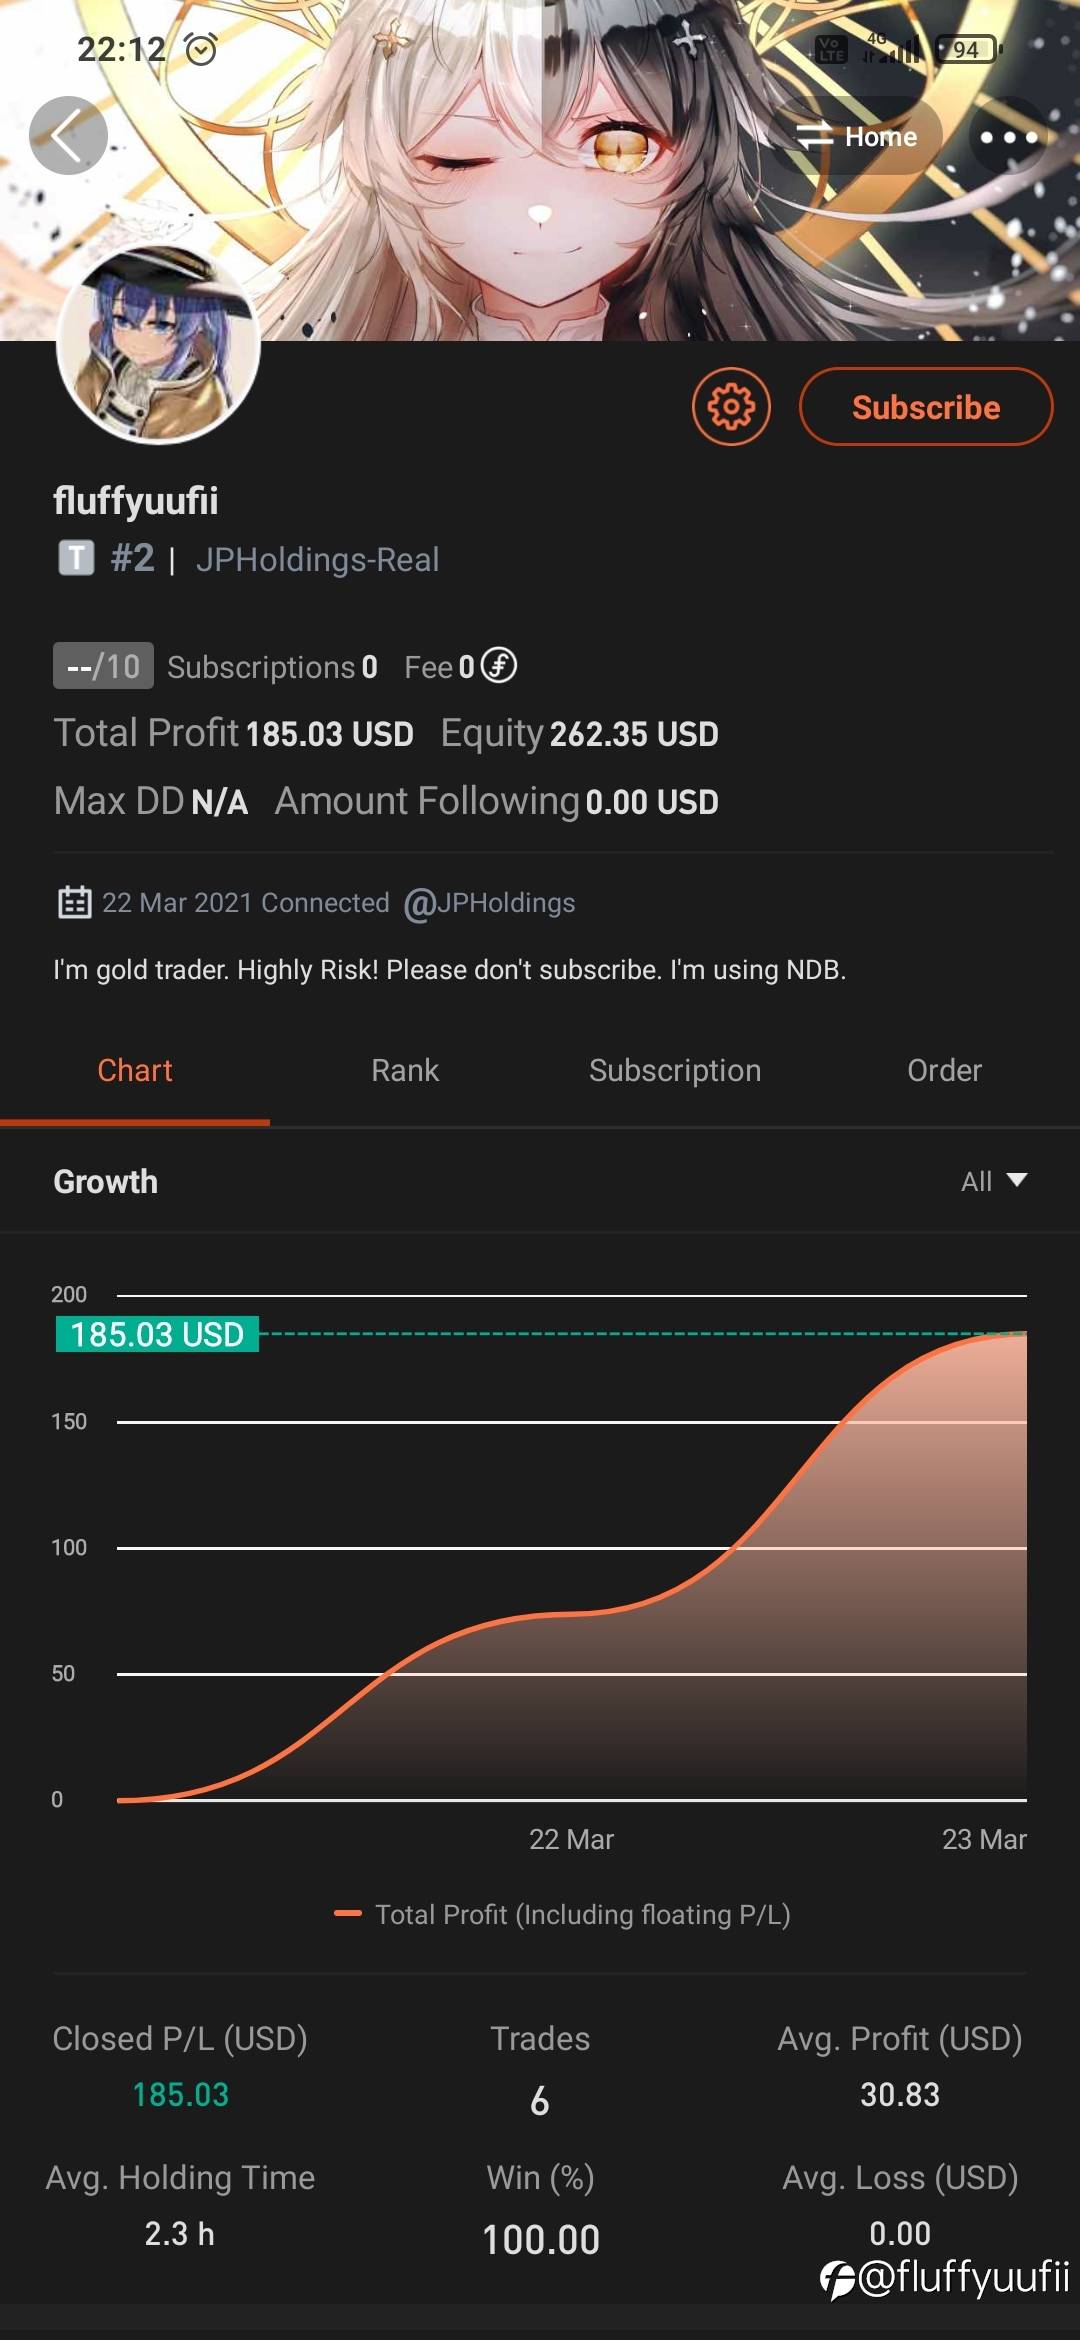The width and height of the screenshot is (1080, 2340).
Task: Select the Order tab
Action: [944, 1070]
